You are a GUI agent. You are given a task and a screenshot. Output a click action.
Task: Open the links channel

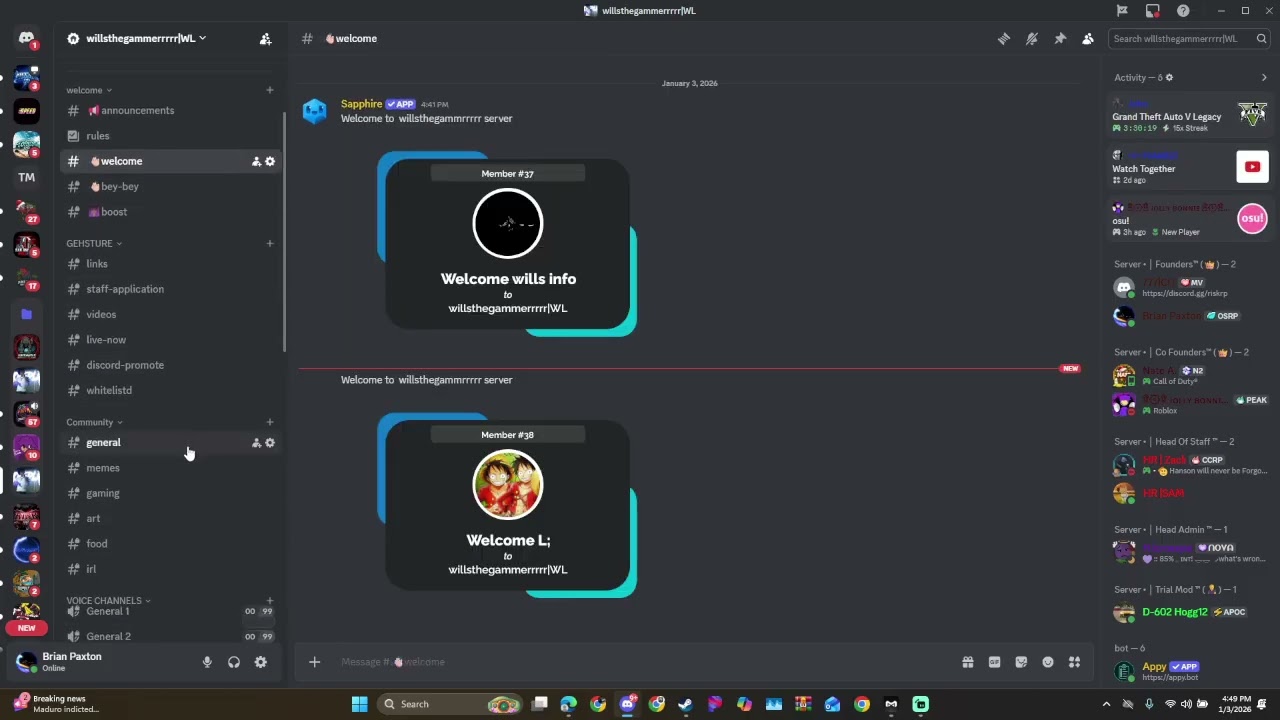click(171, 264)
